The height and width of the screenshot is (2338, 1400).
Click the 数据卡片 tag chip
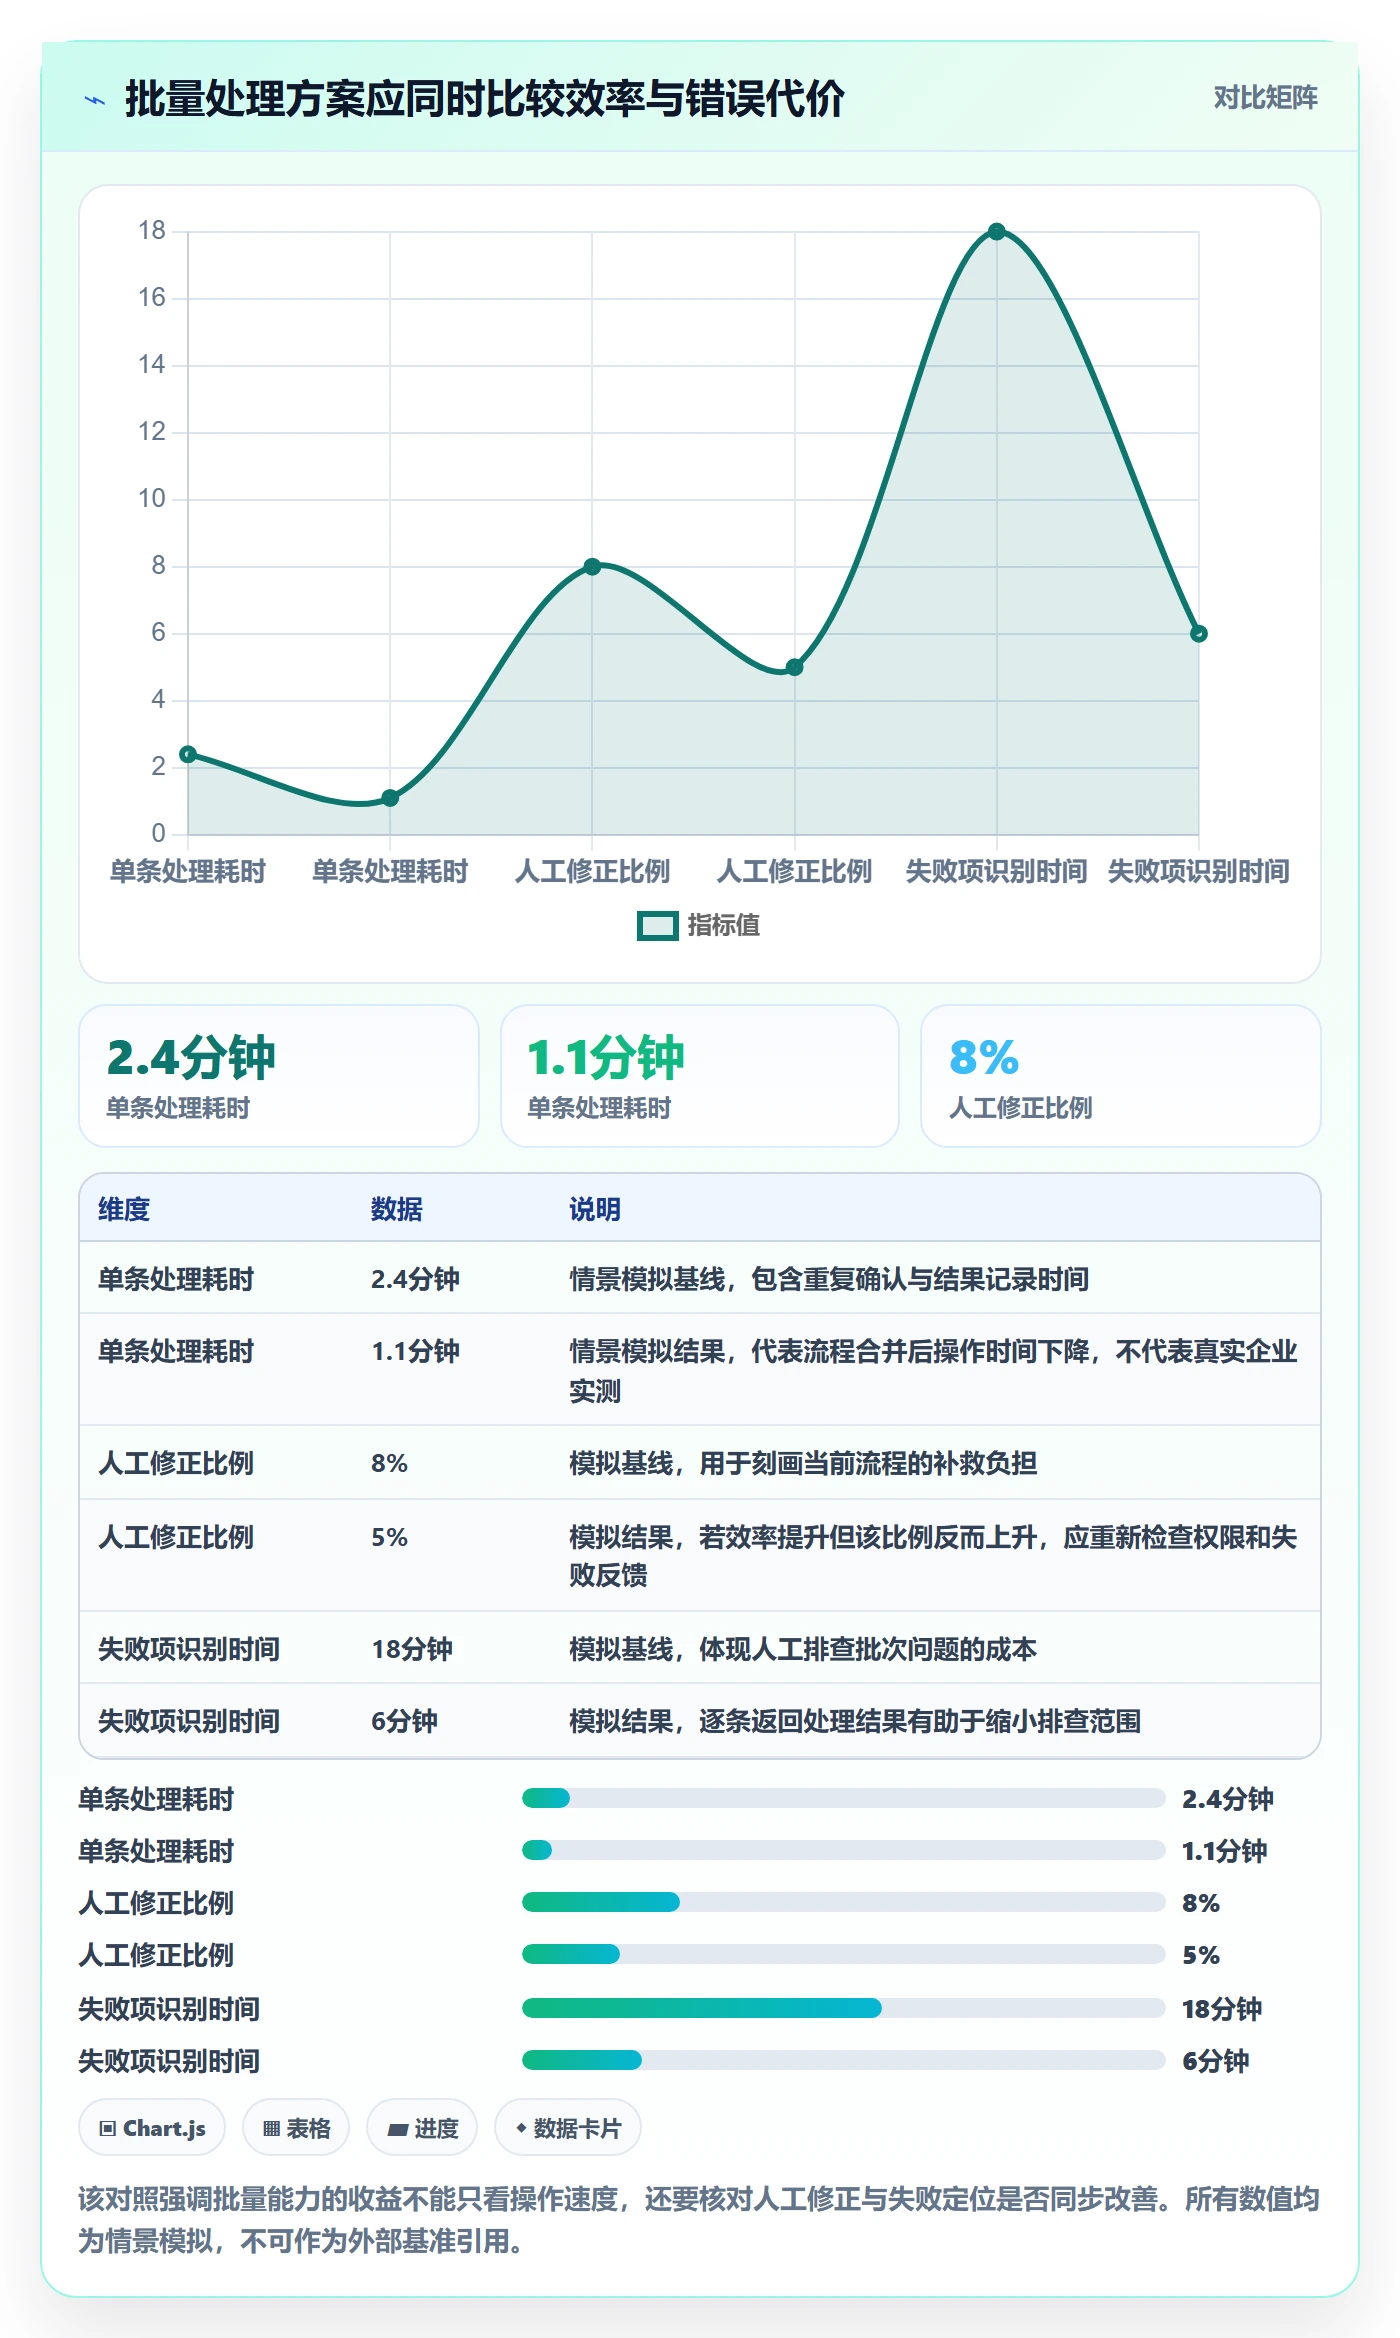(x=568, y=2128)
